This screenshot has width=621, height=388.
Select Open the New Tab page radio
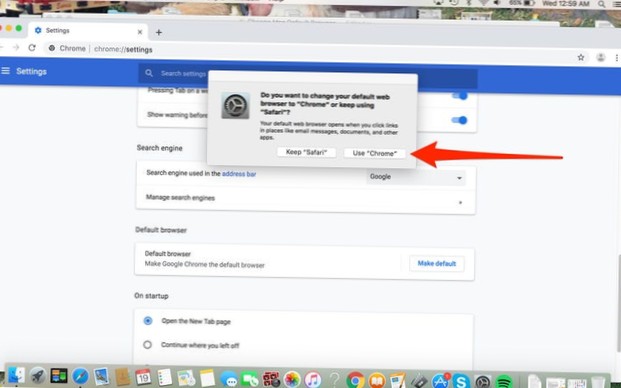click(x=148, y=321)
